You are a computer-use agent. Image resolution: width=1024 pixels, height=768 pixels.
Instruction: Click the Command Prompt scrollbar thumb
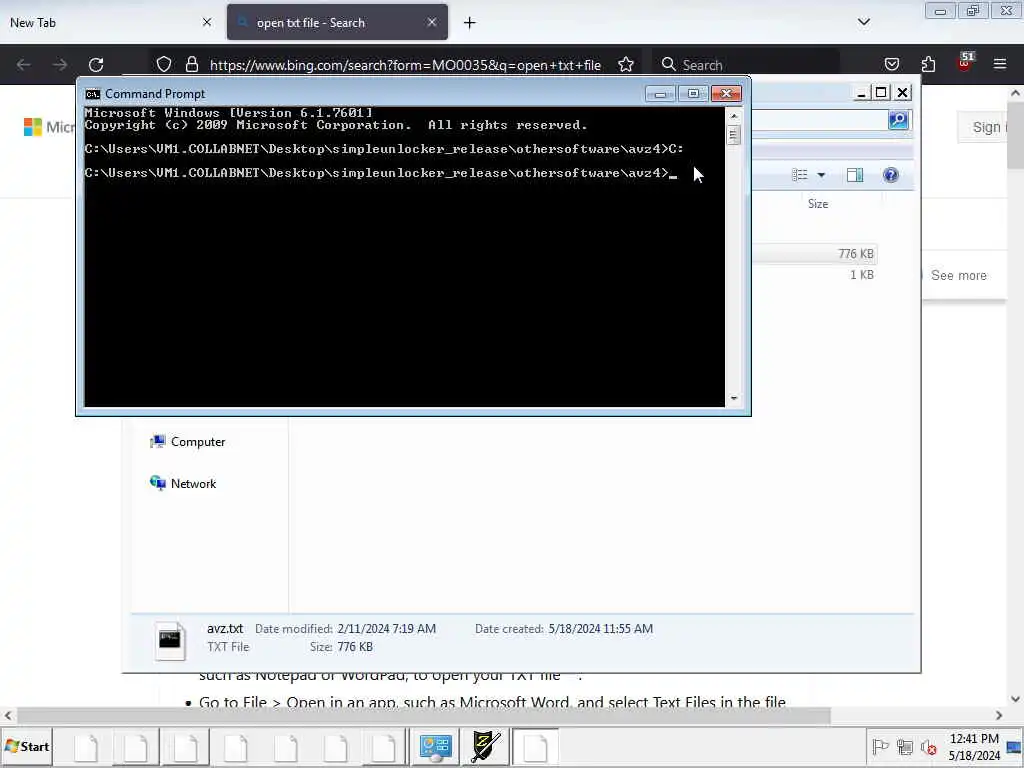734,135
